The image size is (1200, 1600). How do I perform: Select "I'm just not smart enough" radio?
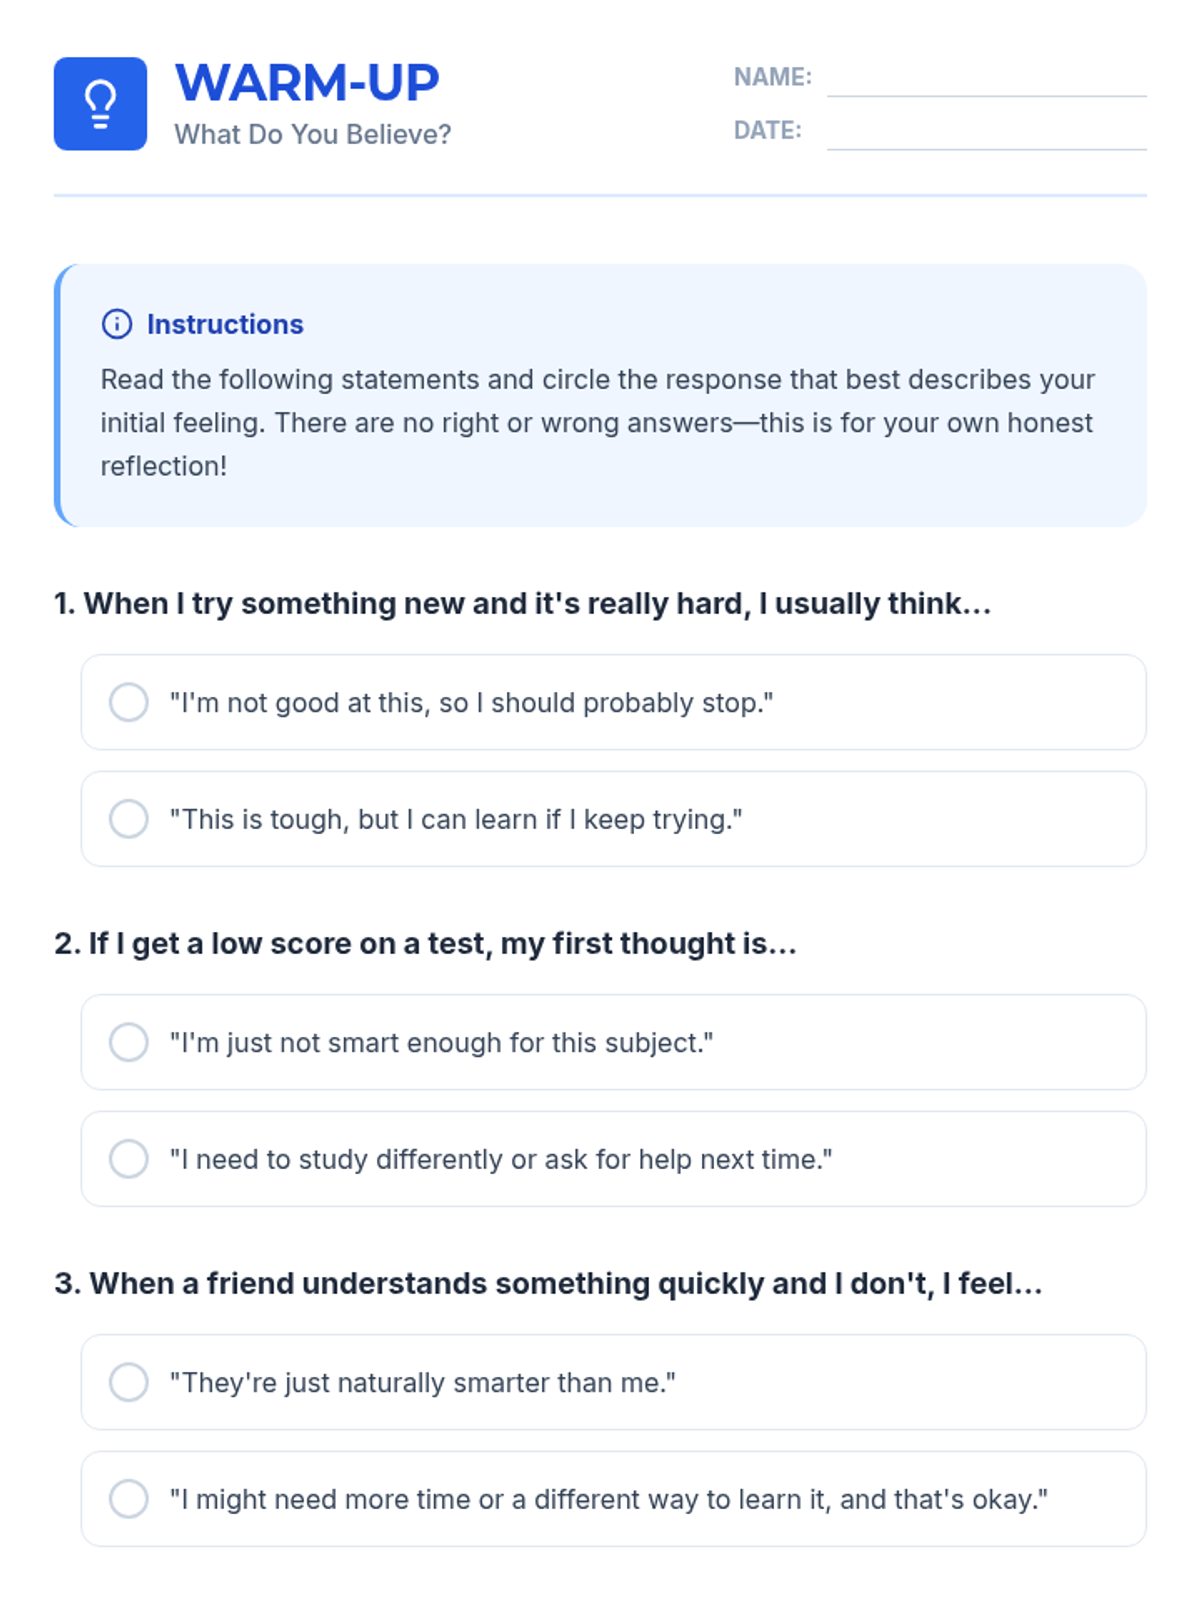tap(129, 1042)
